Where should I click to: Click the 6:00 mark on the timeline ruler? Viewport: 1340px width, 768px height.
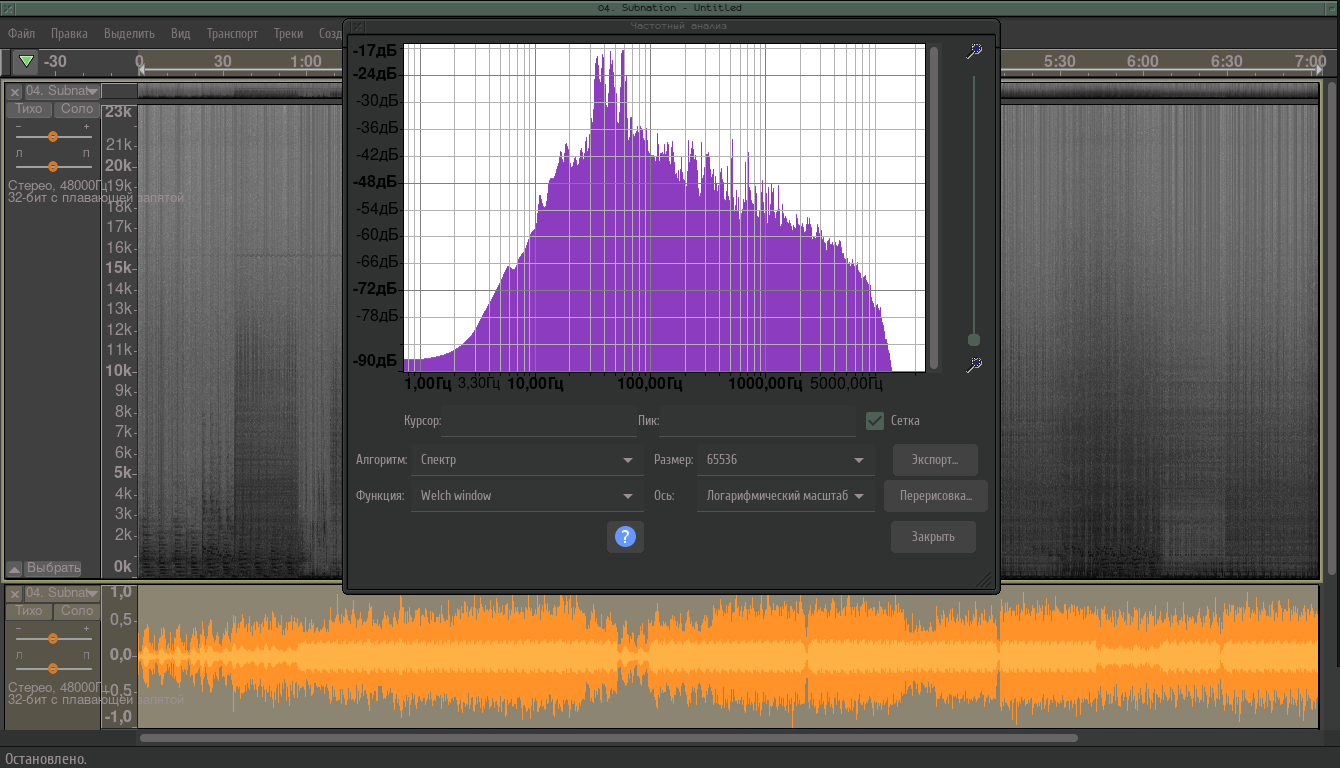click(x=1143, y=62)
